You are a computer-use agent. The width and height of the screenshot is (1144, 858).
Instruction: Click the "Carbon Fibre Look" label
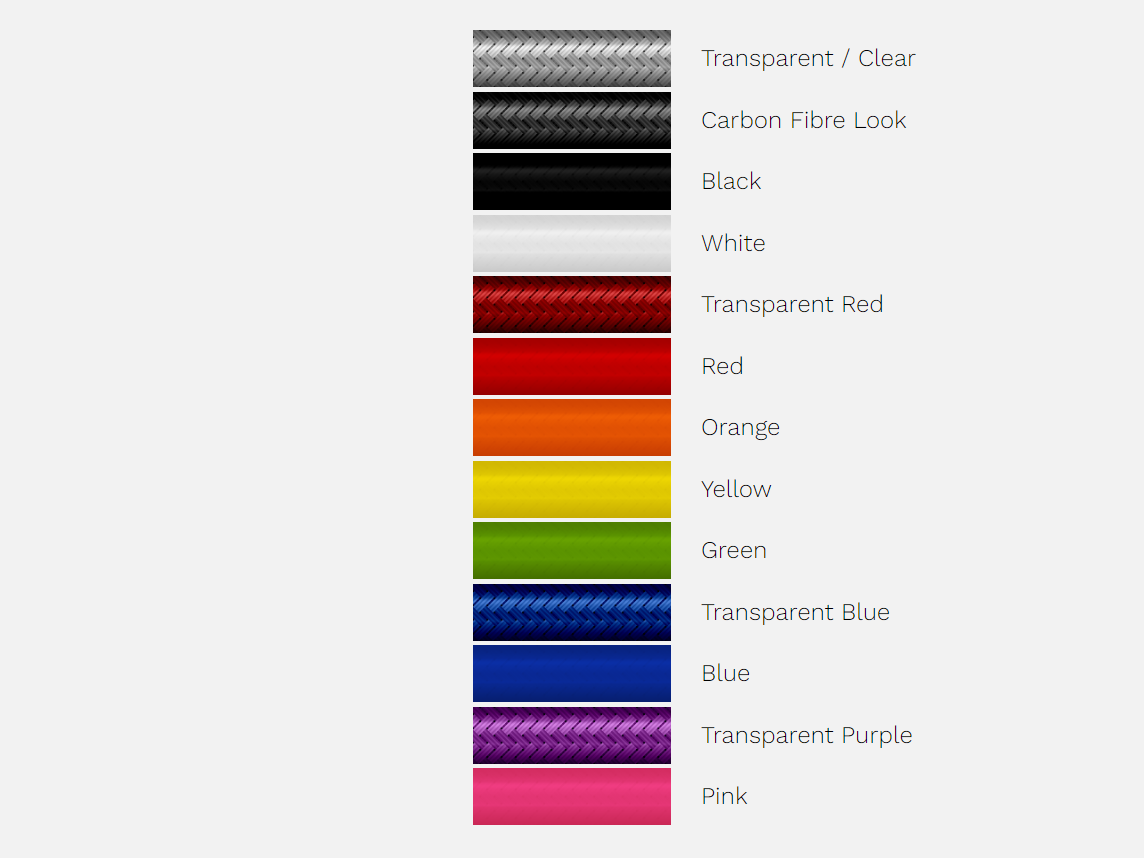tap(803, 120)
